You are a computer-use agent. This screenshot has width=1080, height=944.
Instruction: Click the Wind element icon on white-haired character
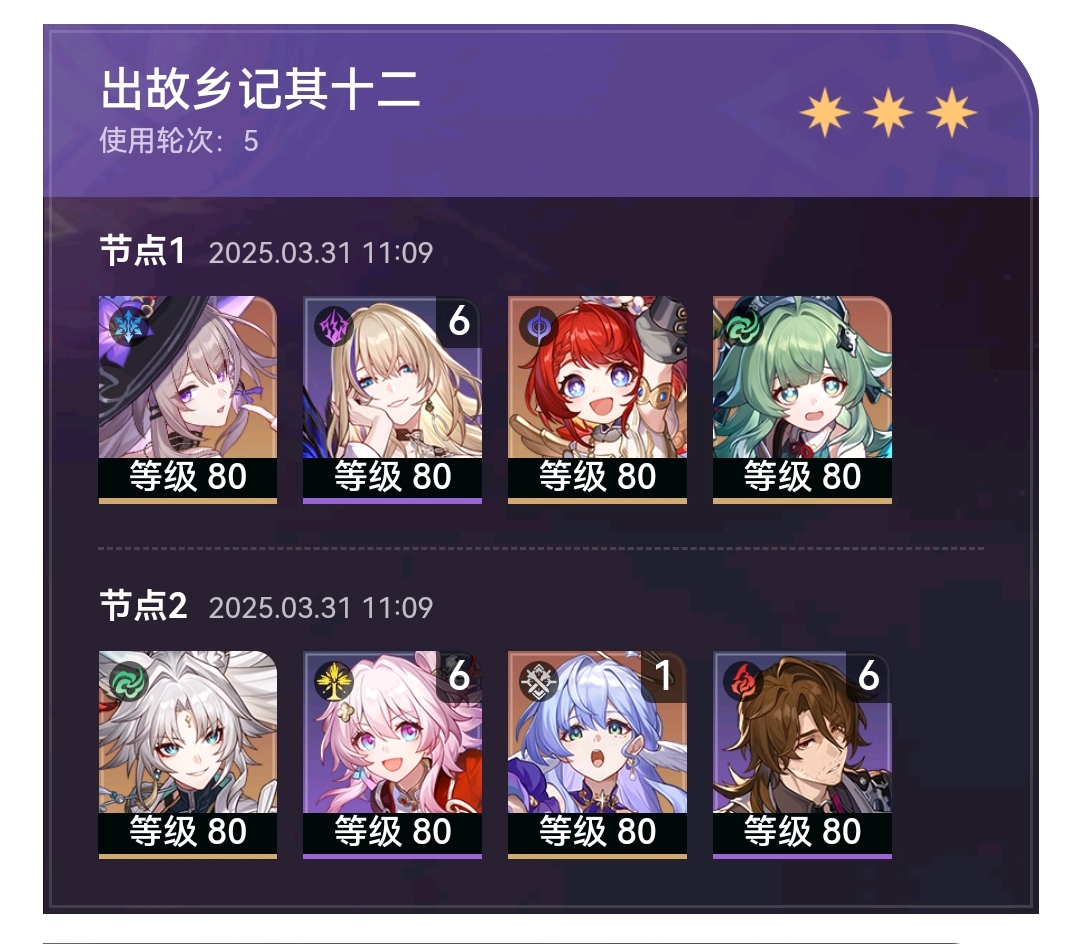click(128, 681)
